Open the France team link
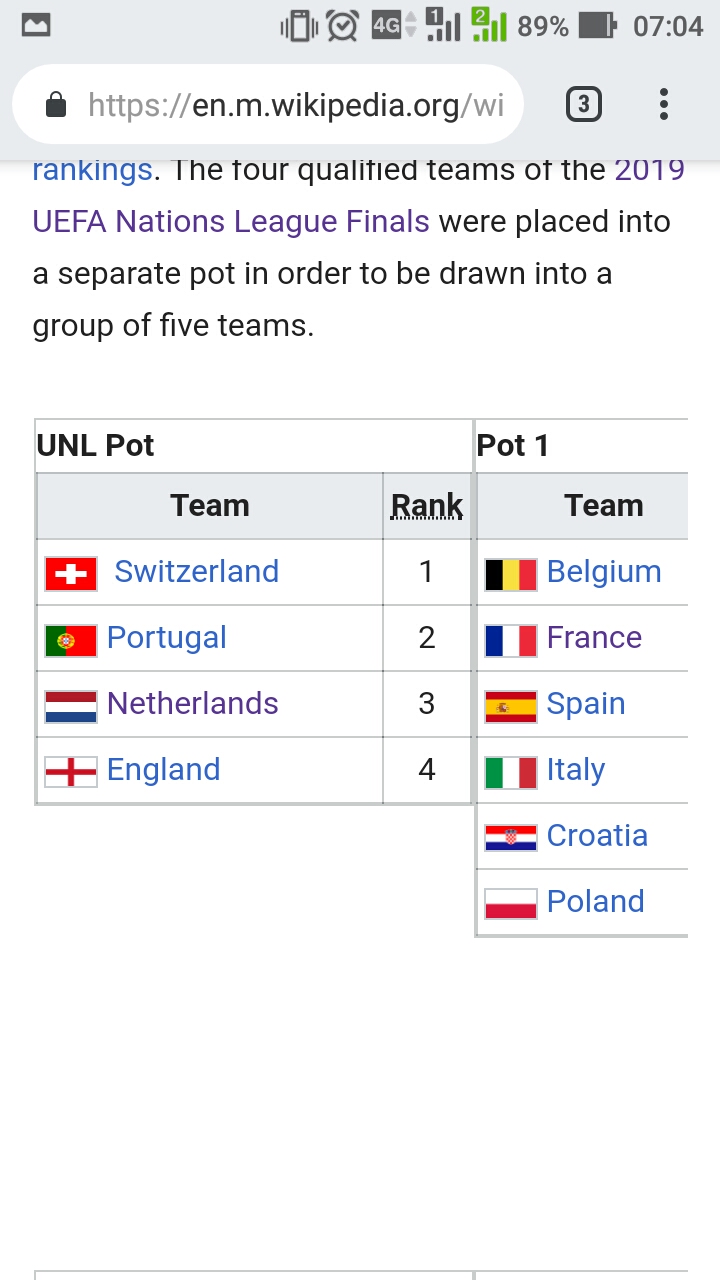This screenshot has height=1280, width=720. (x=594, y=638)
